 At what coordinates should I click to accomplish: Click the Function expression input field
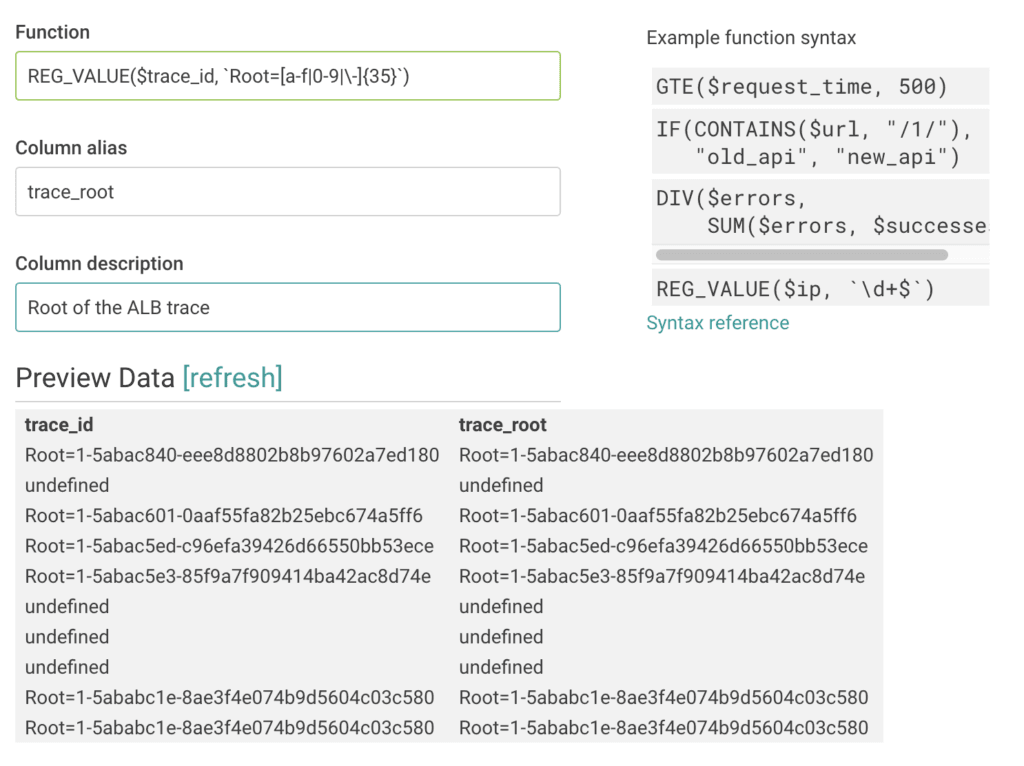[x=287, y=76]
